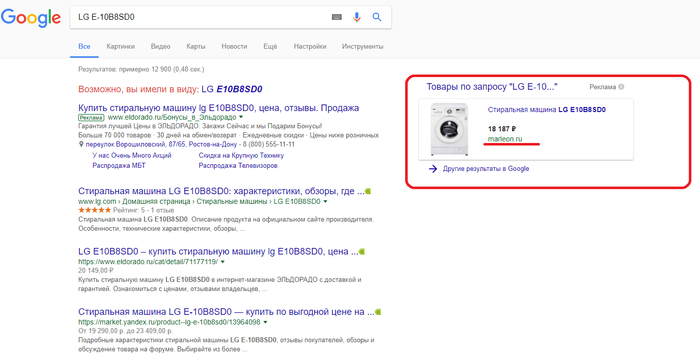Open lg.com result 'характеристики, обзоры, где'

pyautogui.click(x=221, y=191)
